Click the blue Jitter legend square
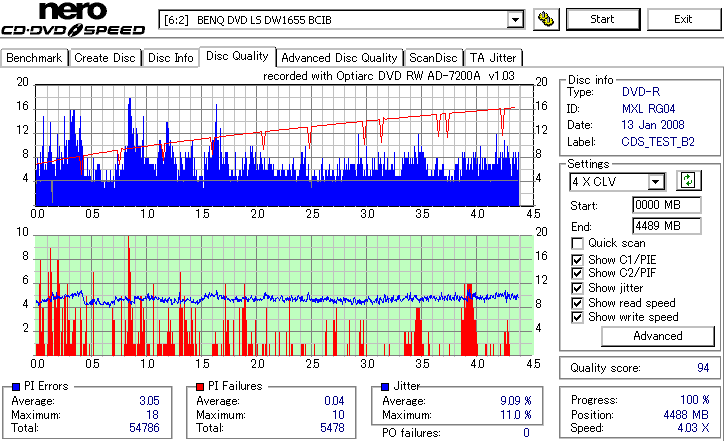 385,387
